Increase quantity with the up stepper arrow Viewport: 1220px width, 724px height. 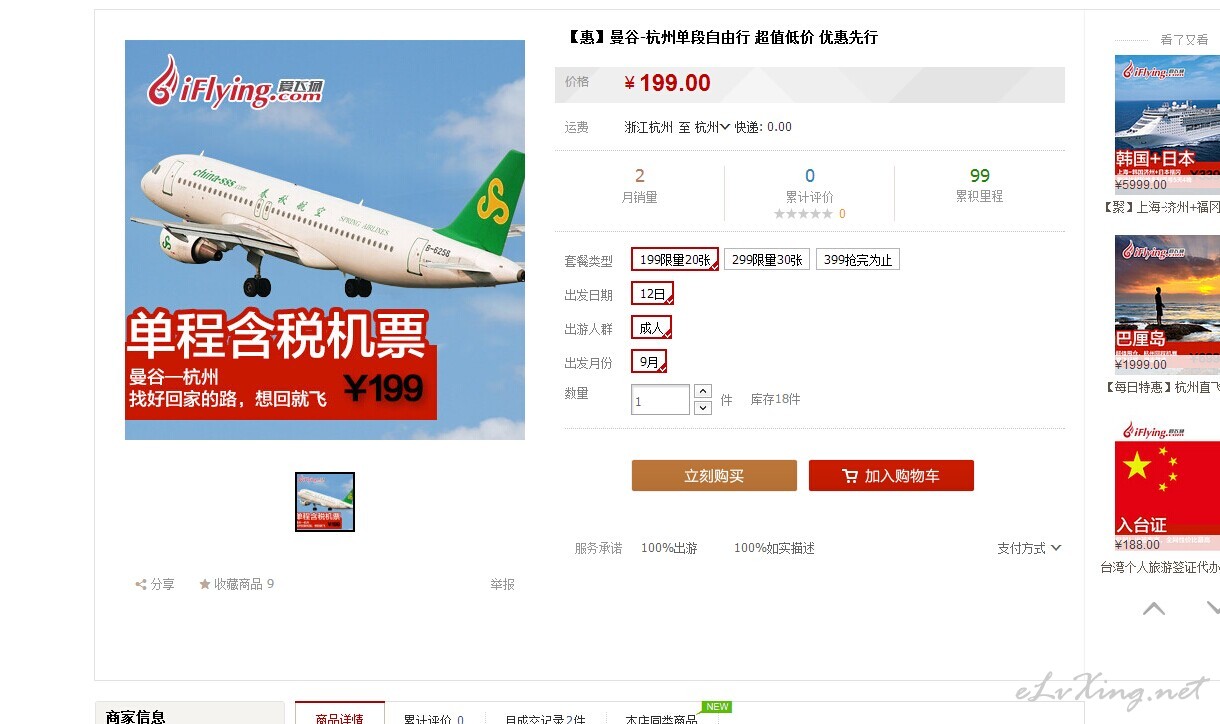702,391
